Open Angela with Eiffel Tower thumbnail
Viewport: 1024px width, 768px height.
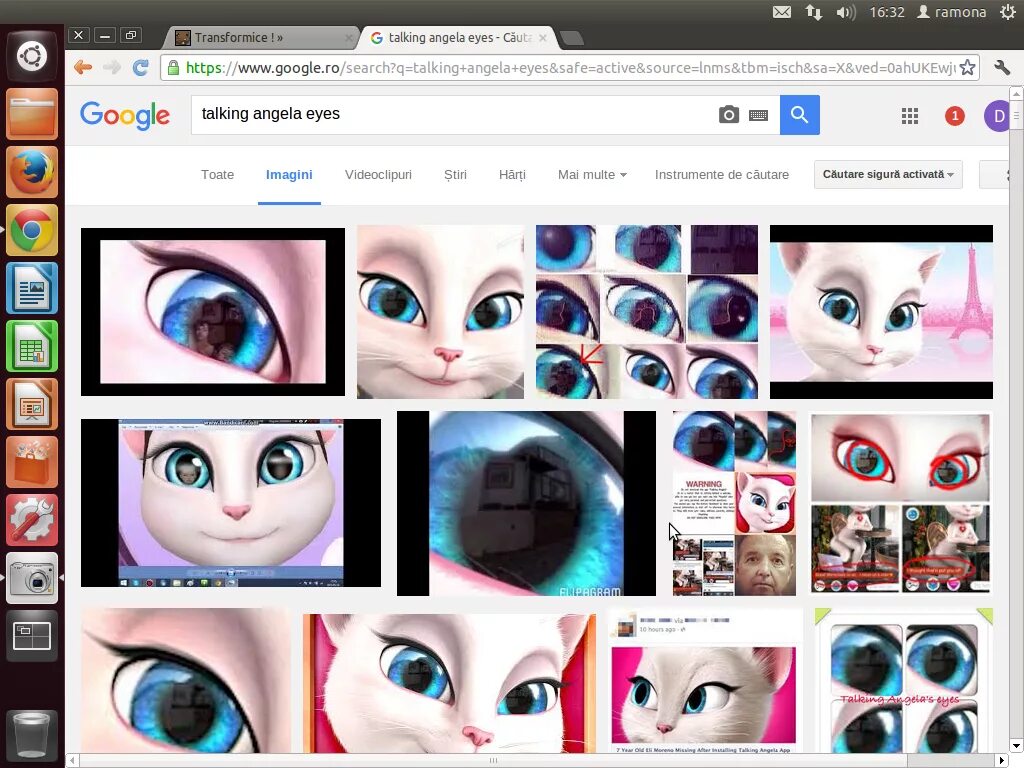(881, 312)
